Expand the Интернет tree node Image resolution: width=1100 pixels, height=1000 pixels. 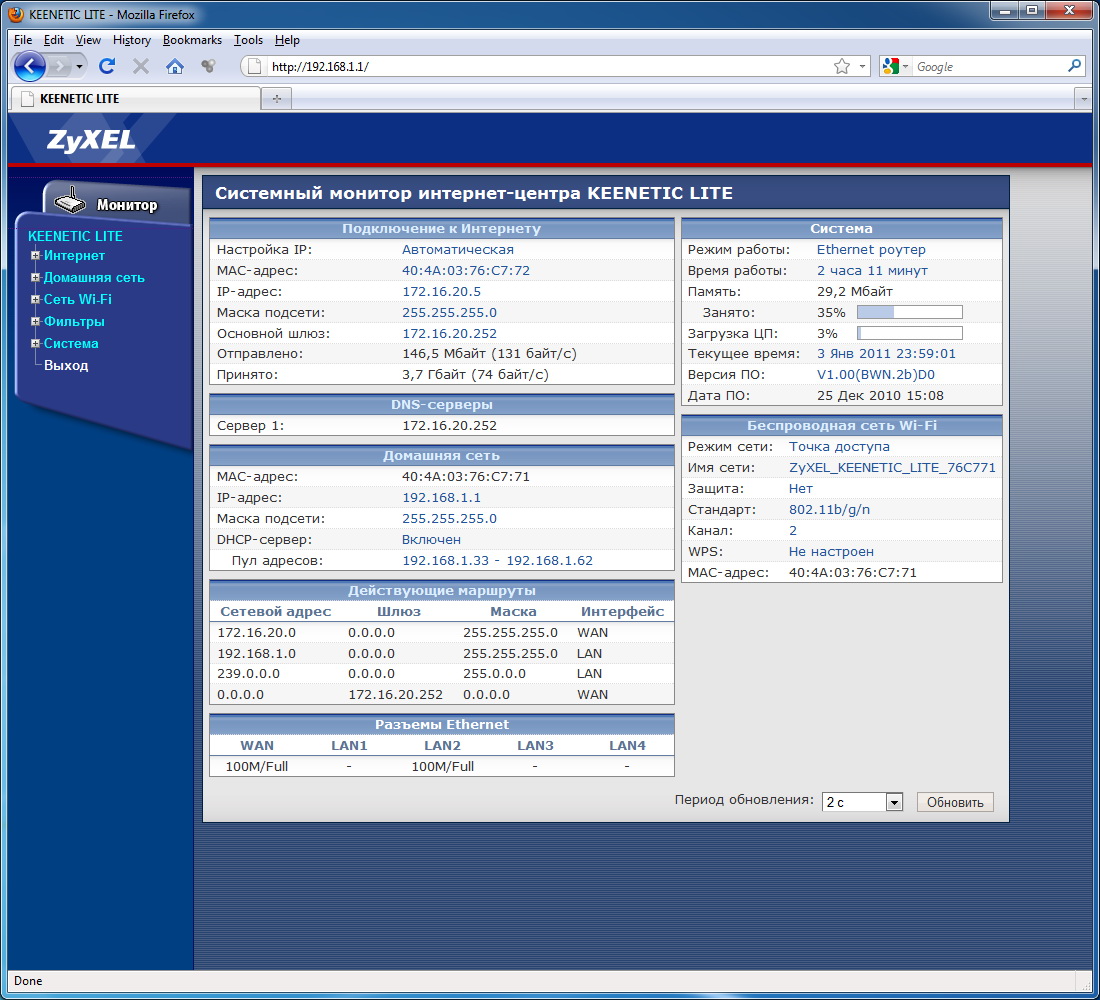pos(35,256)
